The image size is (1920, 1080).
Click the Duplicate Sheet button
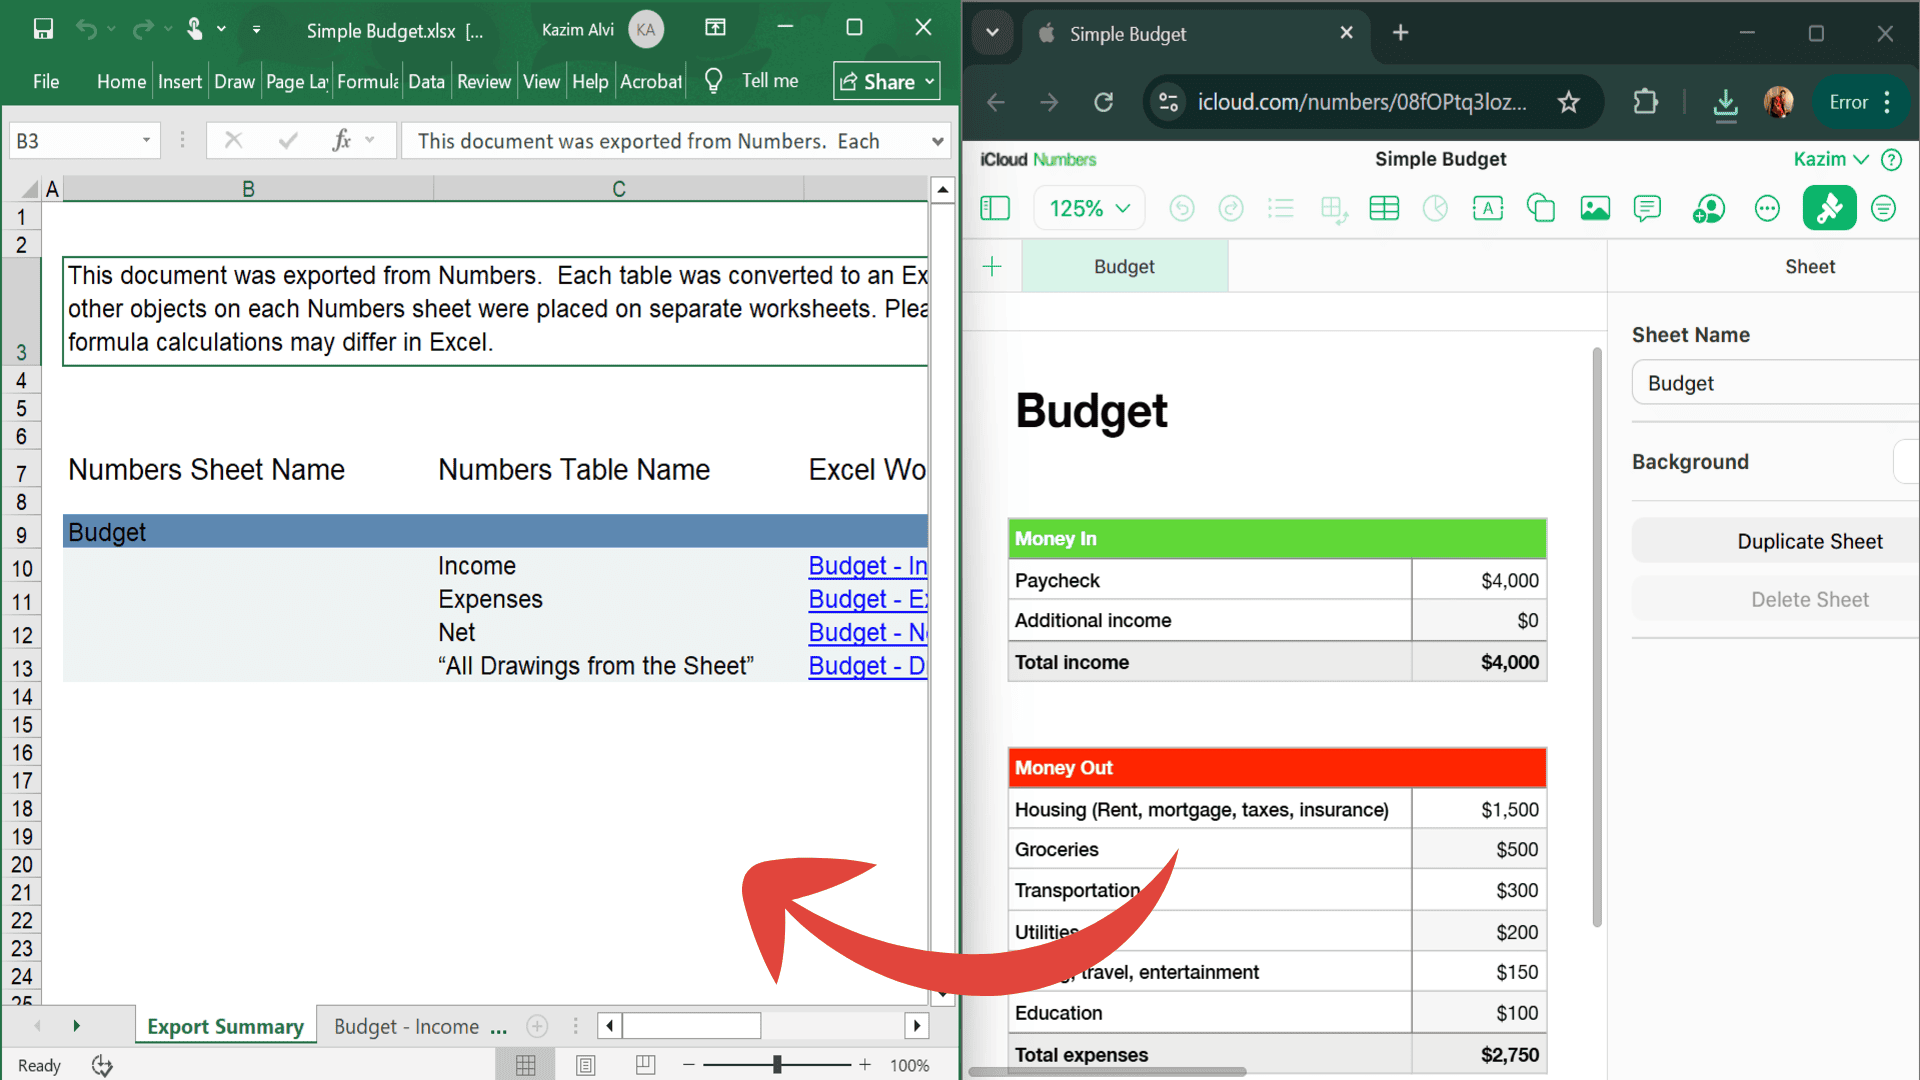point(1809,541)
